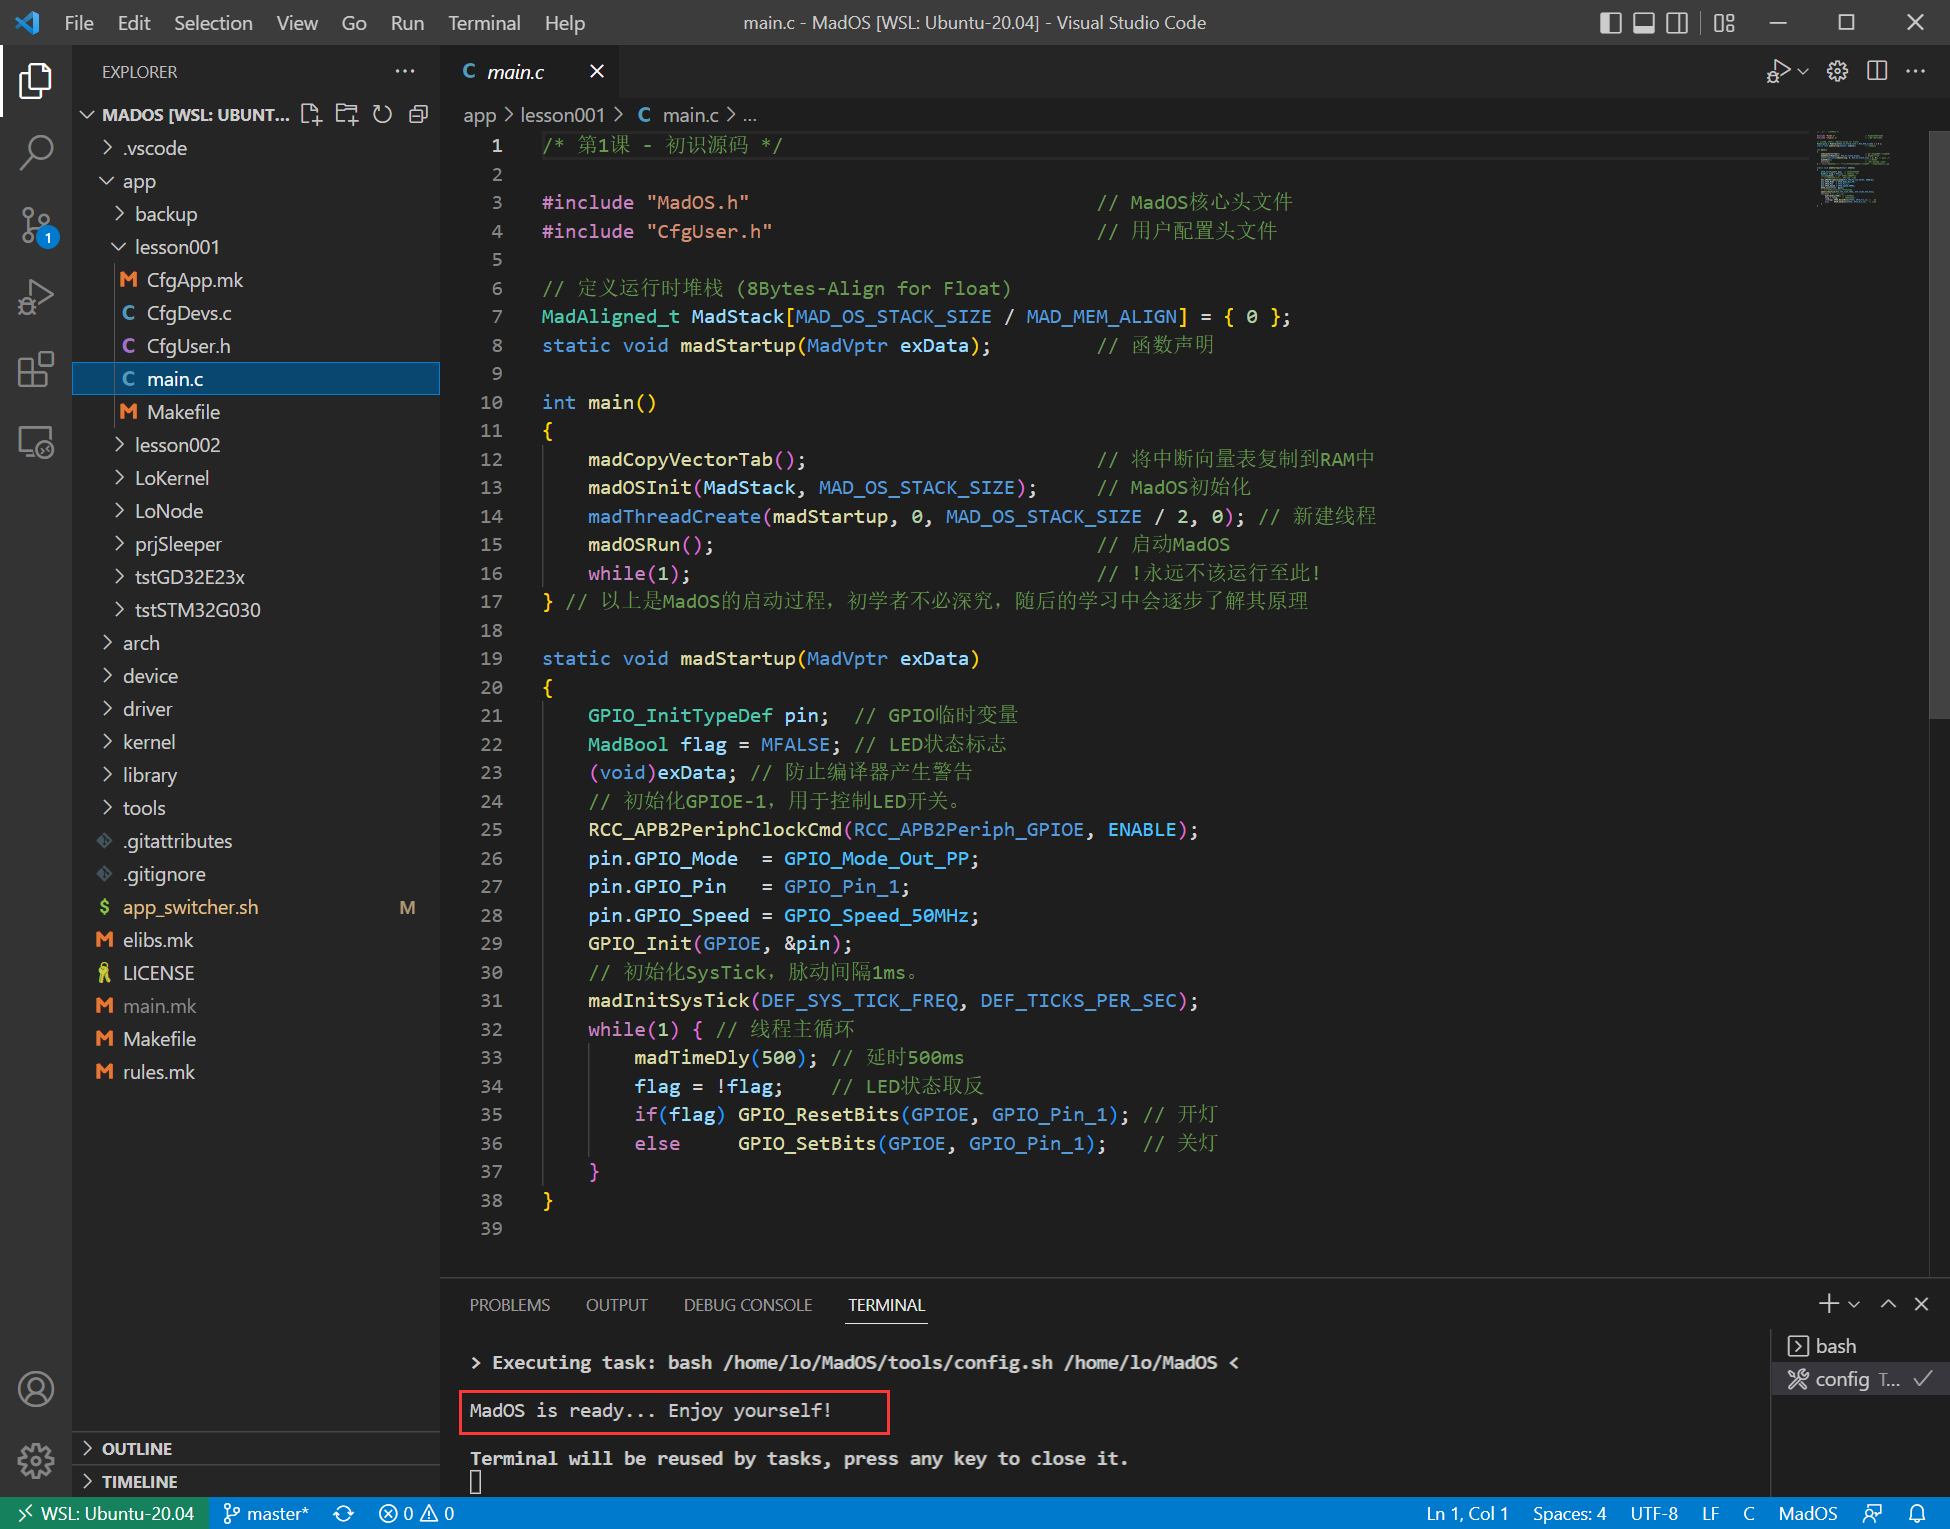Open Accounts menu in activity bar

tap(36, 1389)
